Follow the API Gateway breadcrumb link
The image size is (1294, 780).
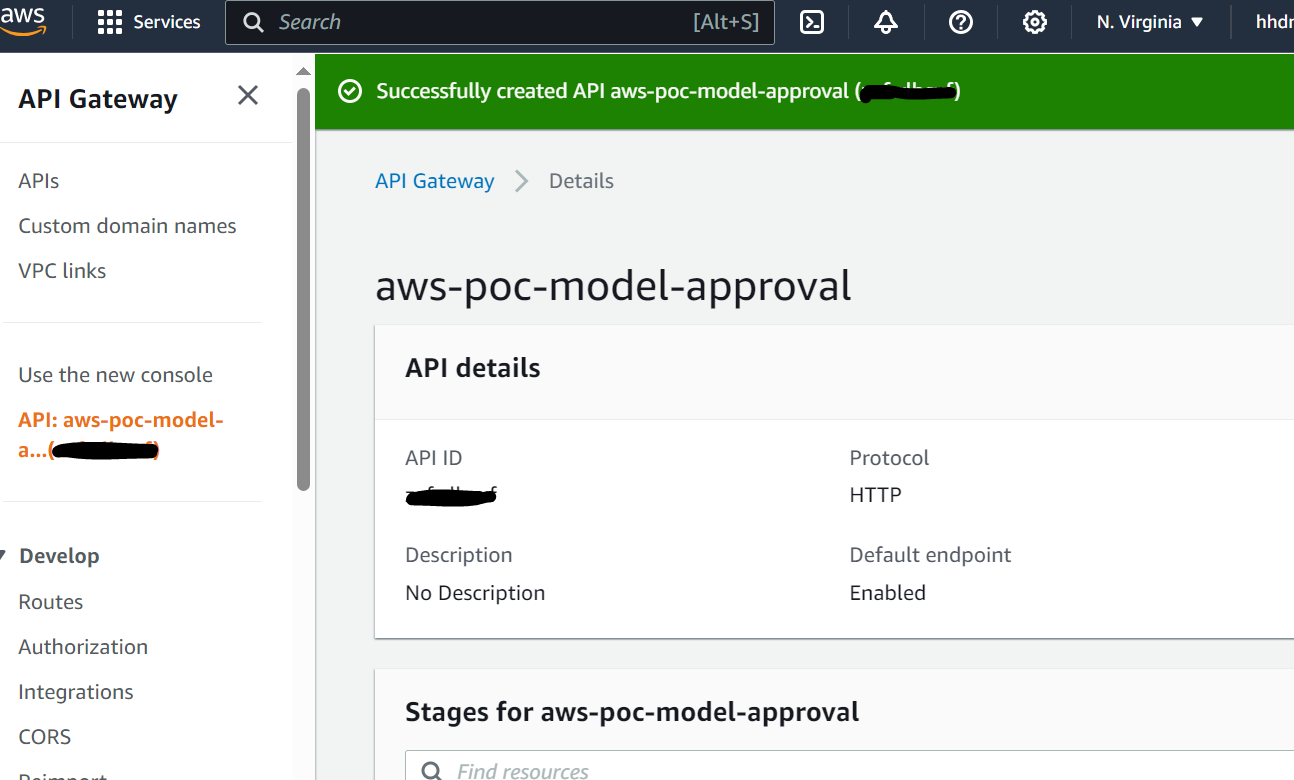434,180
